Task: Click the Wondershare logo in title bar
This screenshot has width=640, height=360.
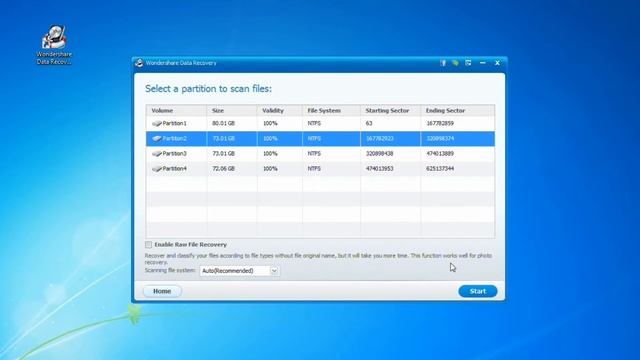Action: coord(139,63)
